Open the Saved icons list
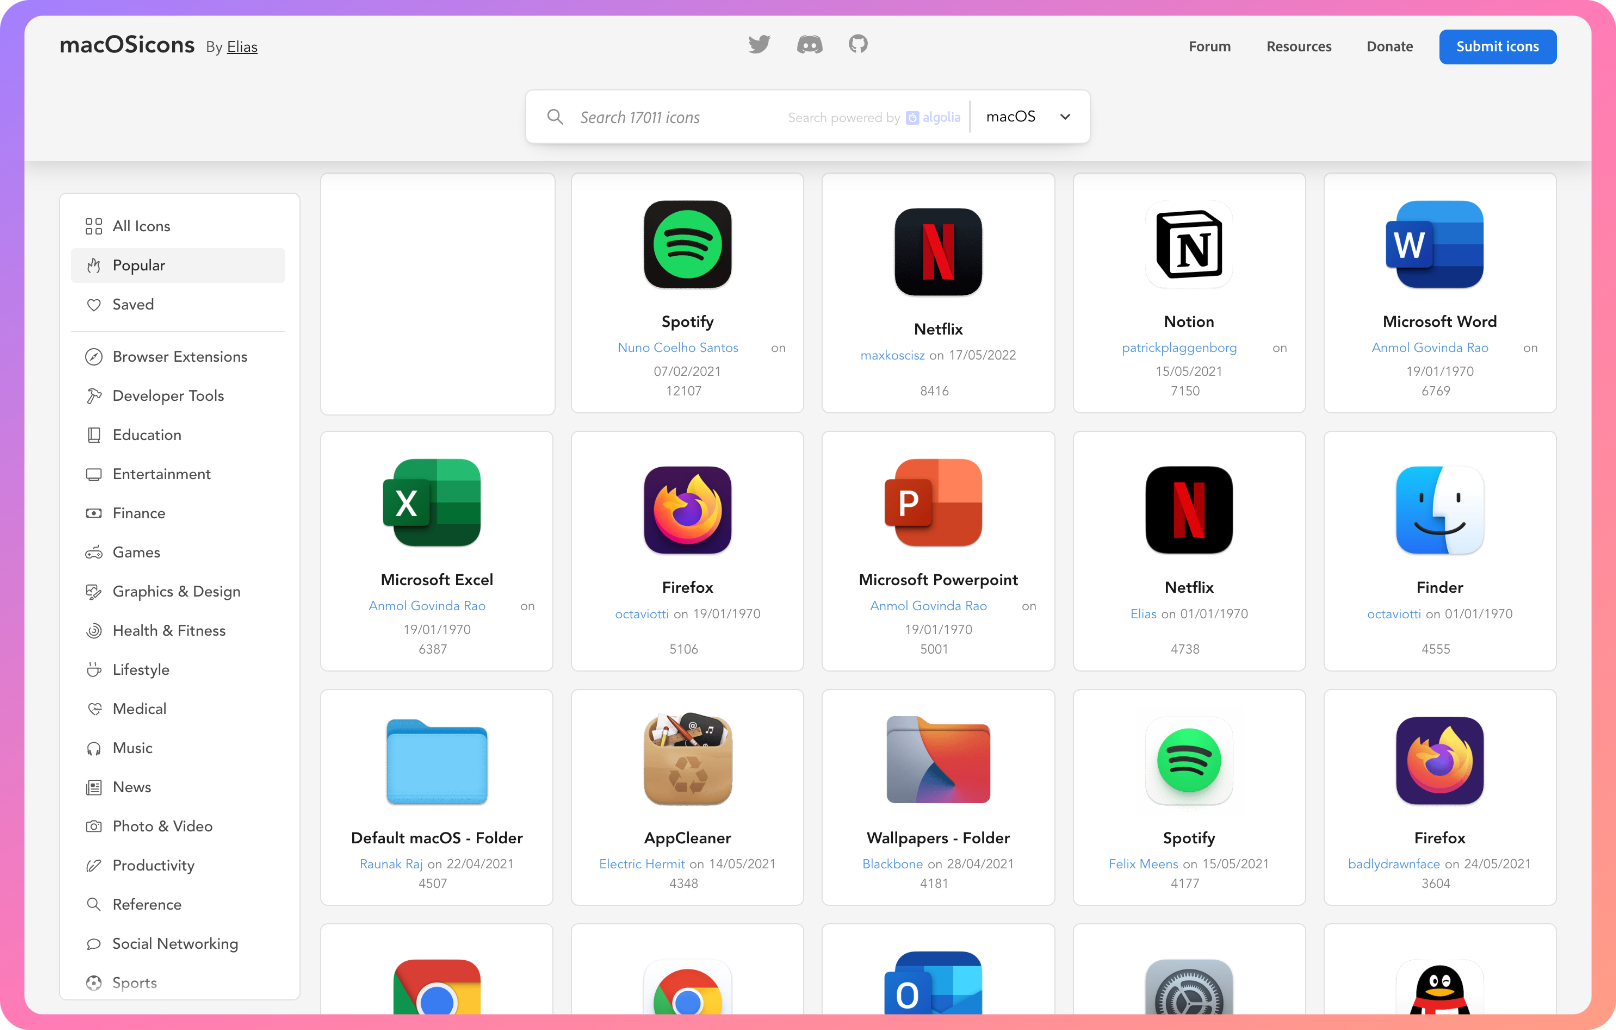The height and width of the screenshot is (1030, 1616). pos(177,304)
